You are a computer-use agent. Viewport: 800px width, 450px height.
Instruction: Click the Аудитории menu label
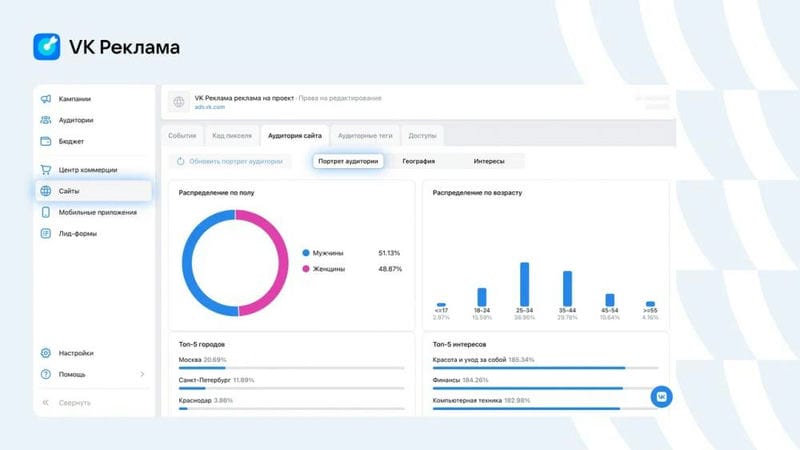[76, 120]
